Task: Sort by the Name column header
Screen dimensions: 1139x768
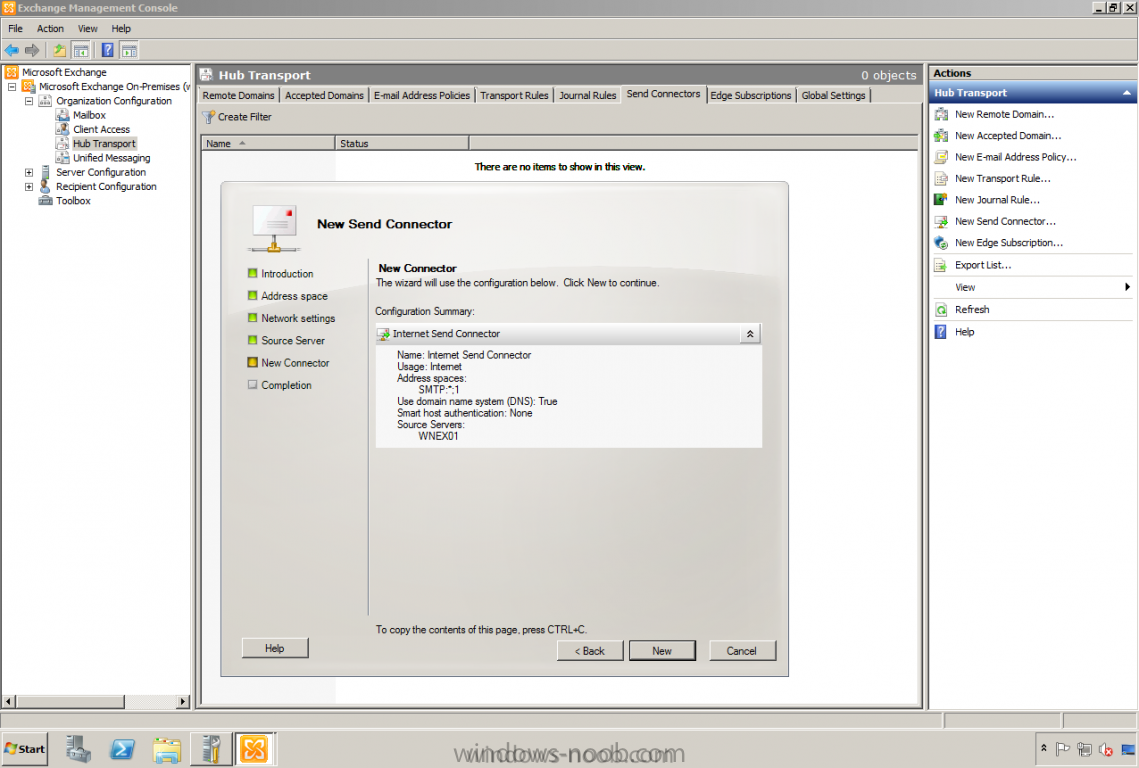Action: click(267, 144)
